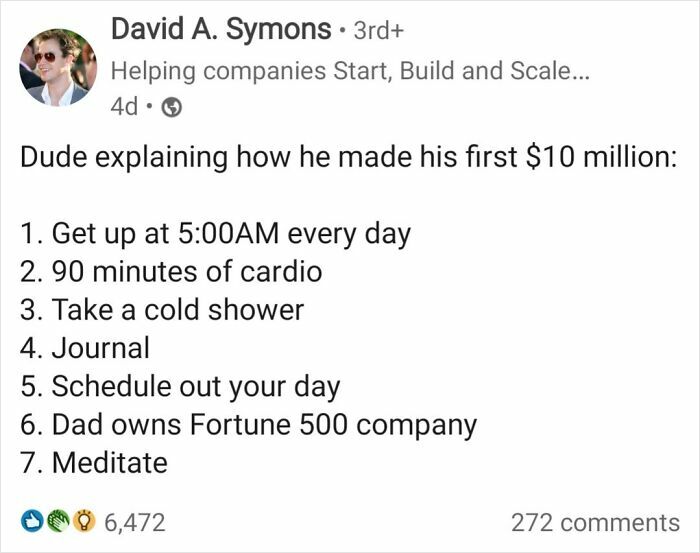
Task: Open the poster's circular profile photo
Action: pos(58,67)
